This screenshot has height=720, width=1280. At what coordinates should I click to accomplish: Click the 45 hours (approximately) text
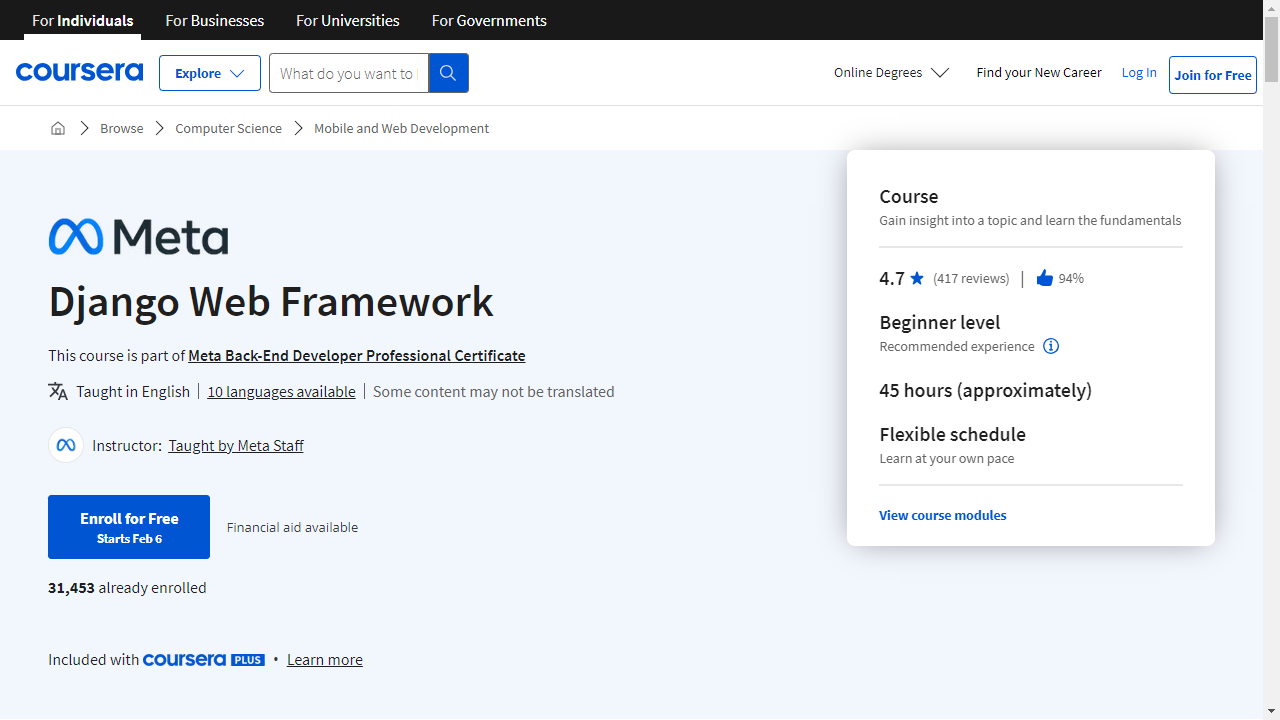click(985, 390)
